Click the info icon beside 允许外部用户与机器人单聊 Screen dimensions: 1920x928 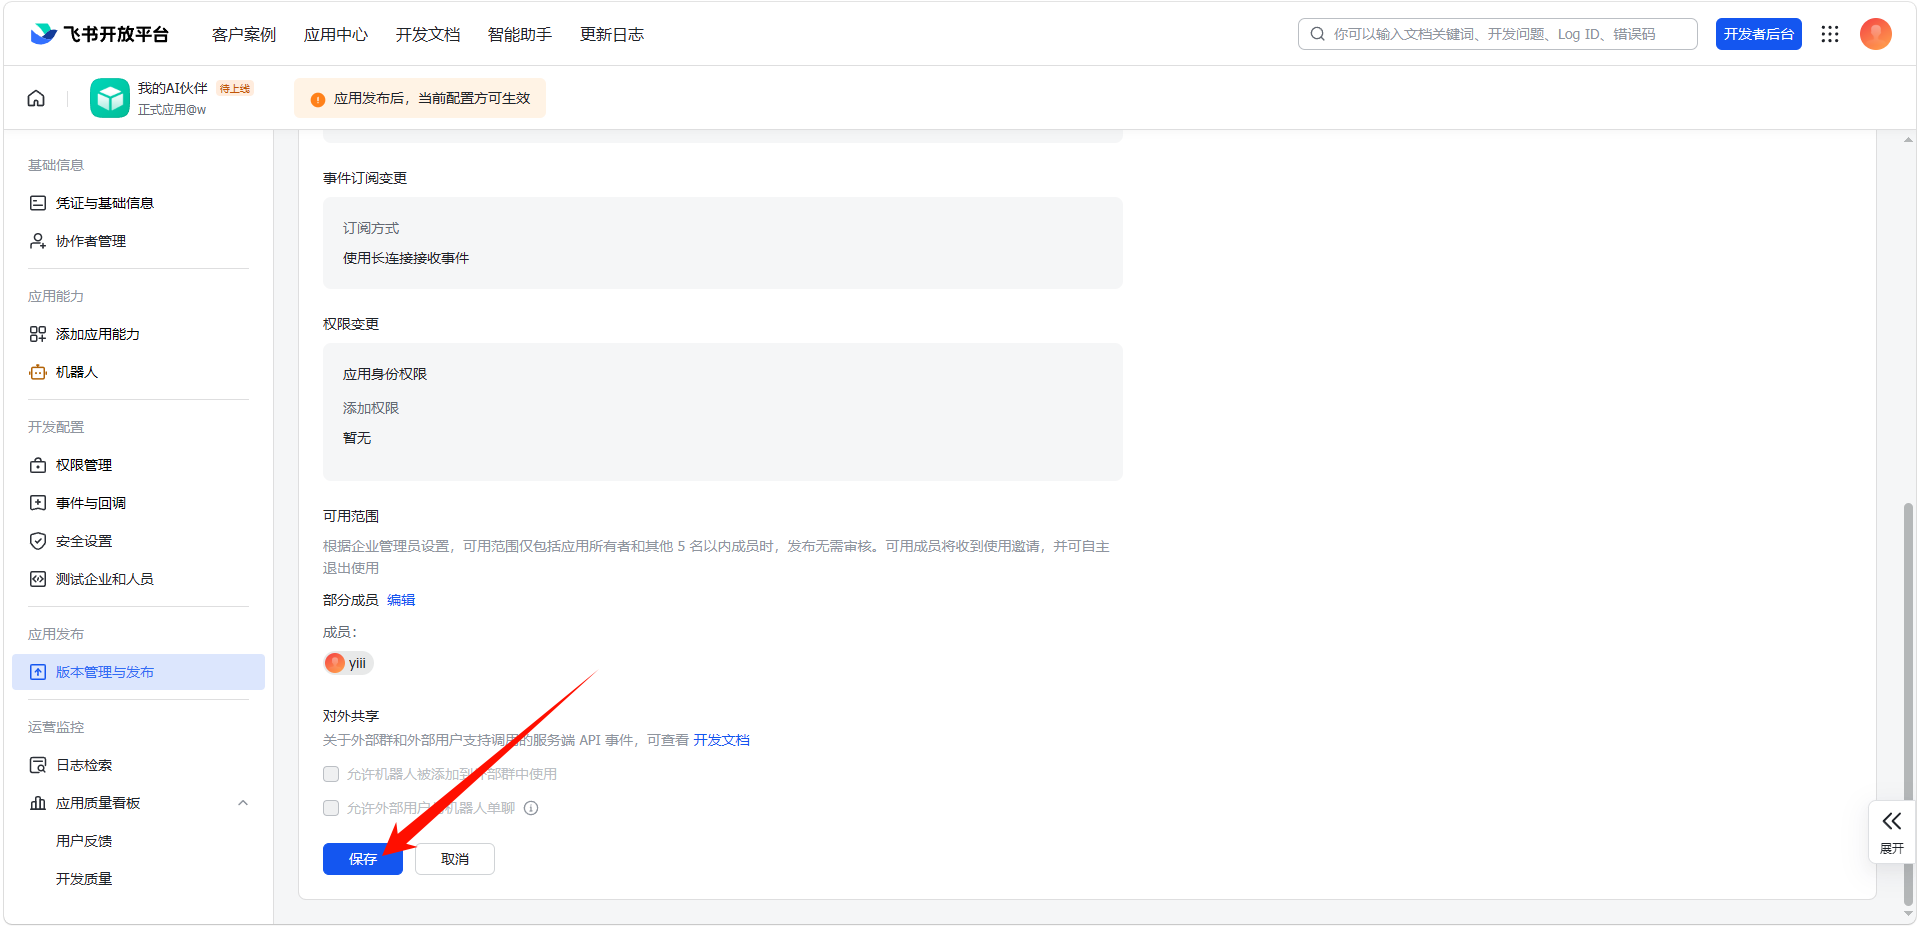pyautogui.click(x=531, y=808)
